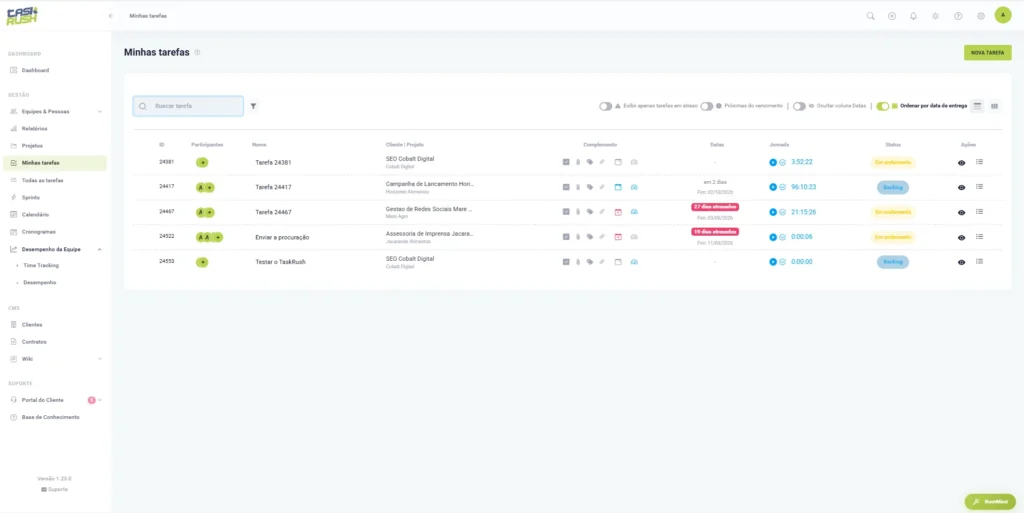Start timer for Enviar a procuração
This screenshot has height=513, width=1024.
(773, 237)
